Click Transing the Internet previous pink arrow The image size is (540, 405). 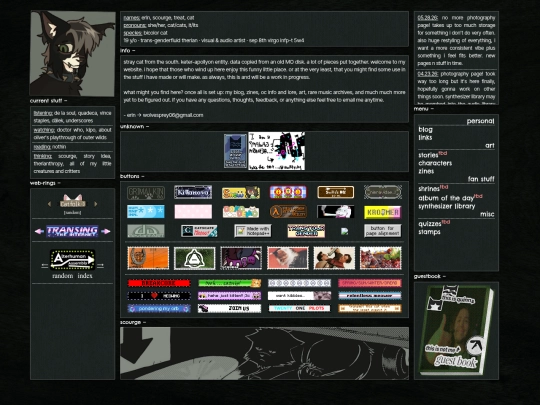point(39,231)
